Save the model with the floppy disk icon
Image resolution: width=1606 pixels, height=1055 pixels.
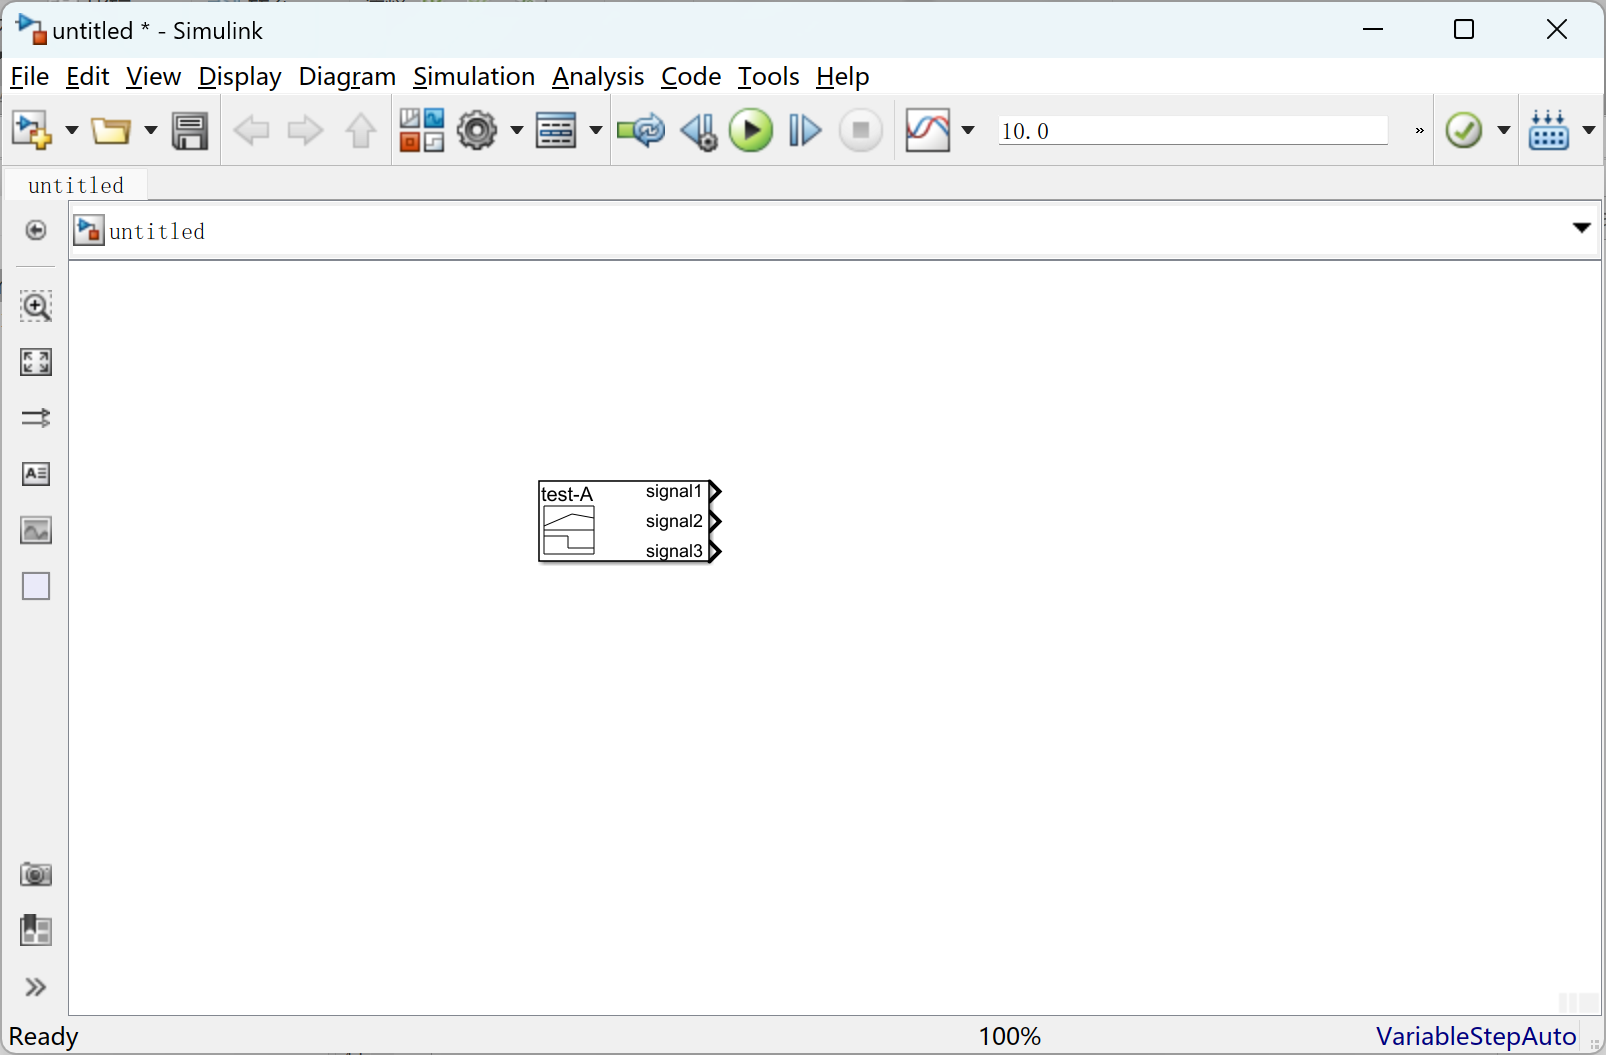190,131
